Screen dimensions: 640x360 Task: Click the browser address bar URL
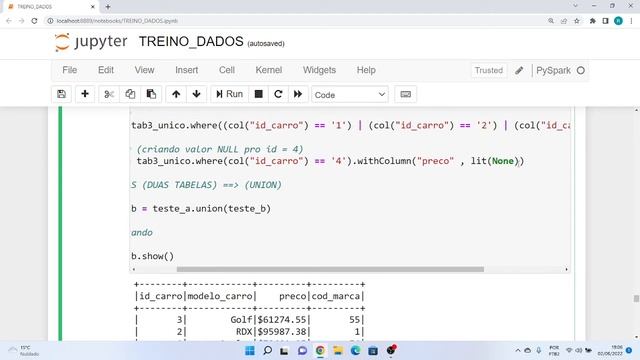pos(117,21)
